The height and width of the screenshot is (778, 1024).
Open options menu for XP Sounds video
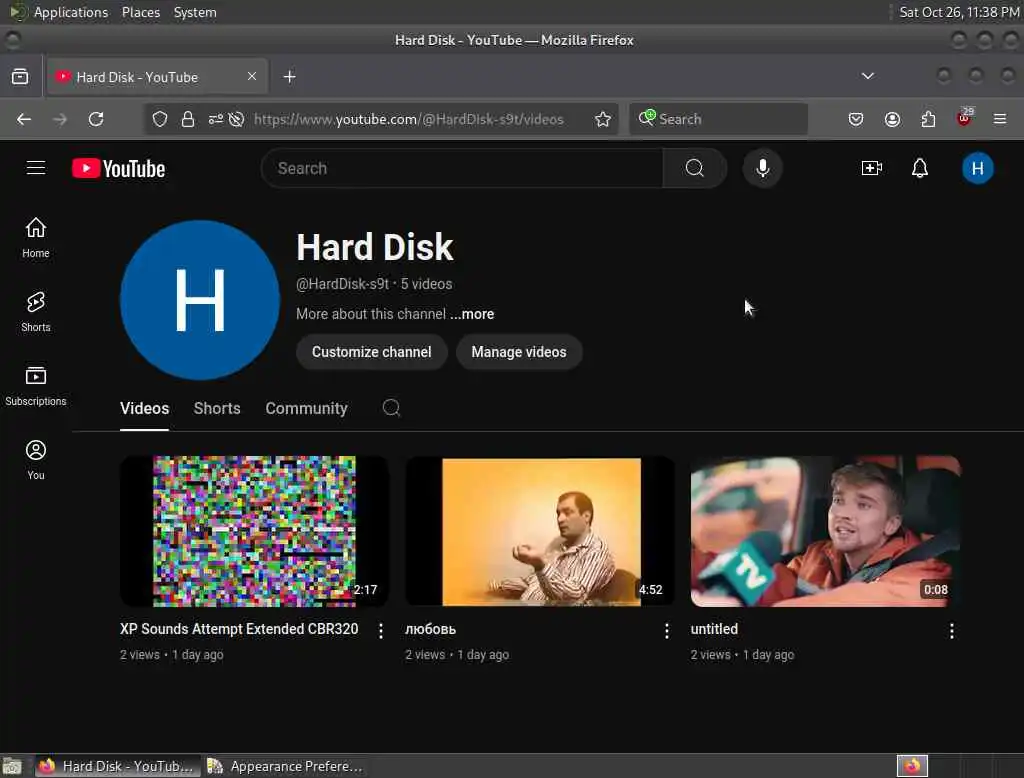[x=381, y=630]
